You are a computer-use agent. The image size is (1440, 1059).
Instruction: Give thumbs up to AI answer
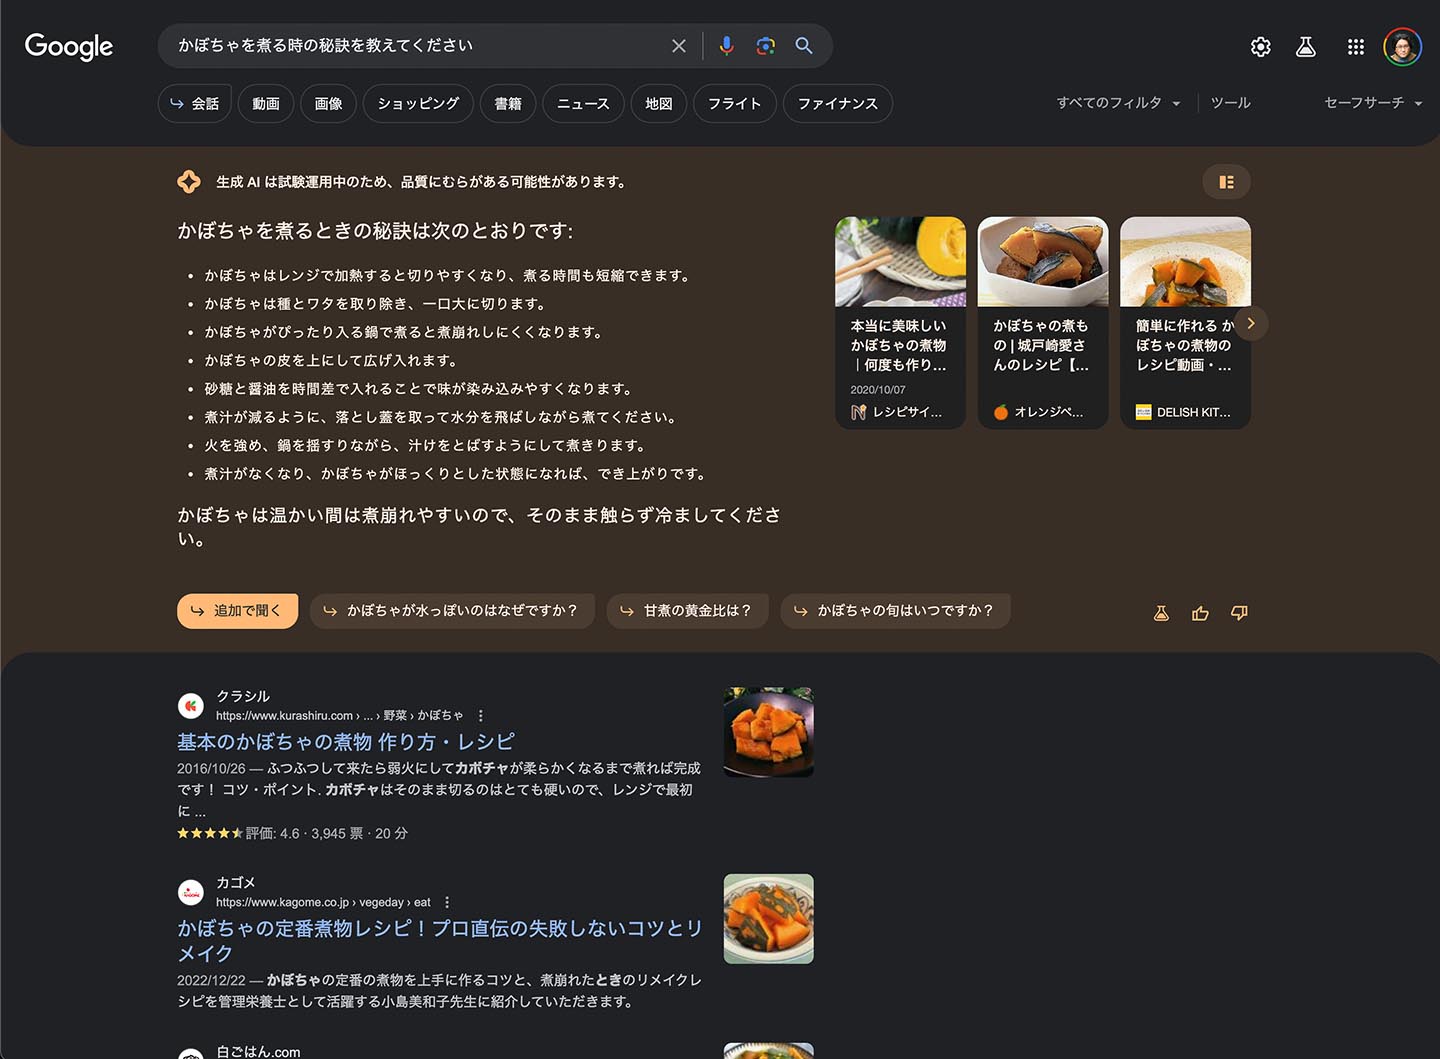(x=1201, y=613)
